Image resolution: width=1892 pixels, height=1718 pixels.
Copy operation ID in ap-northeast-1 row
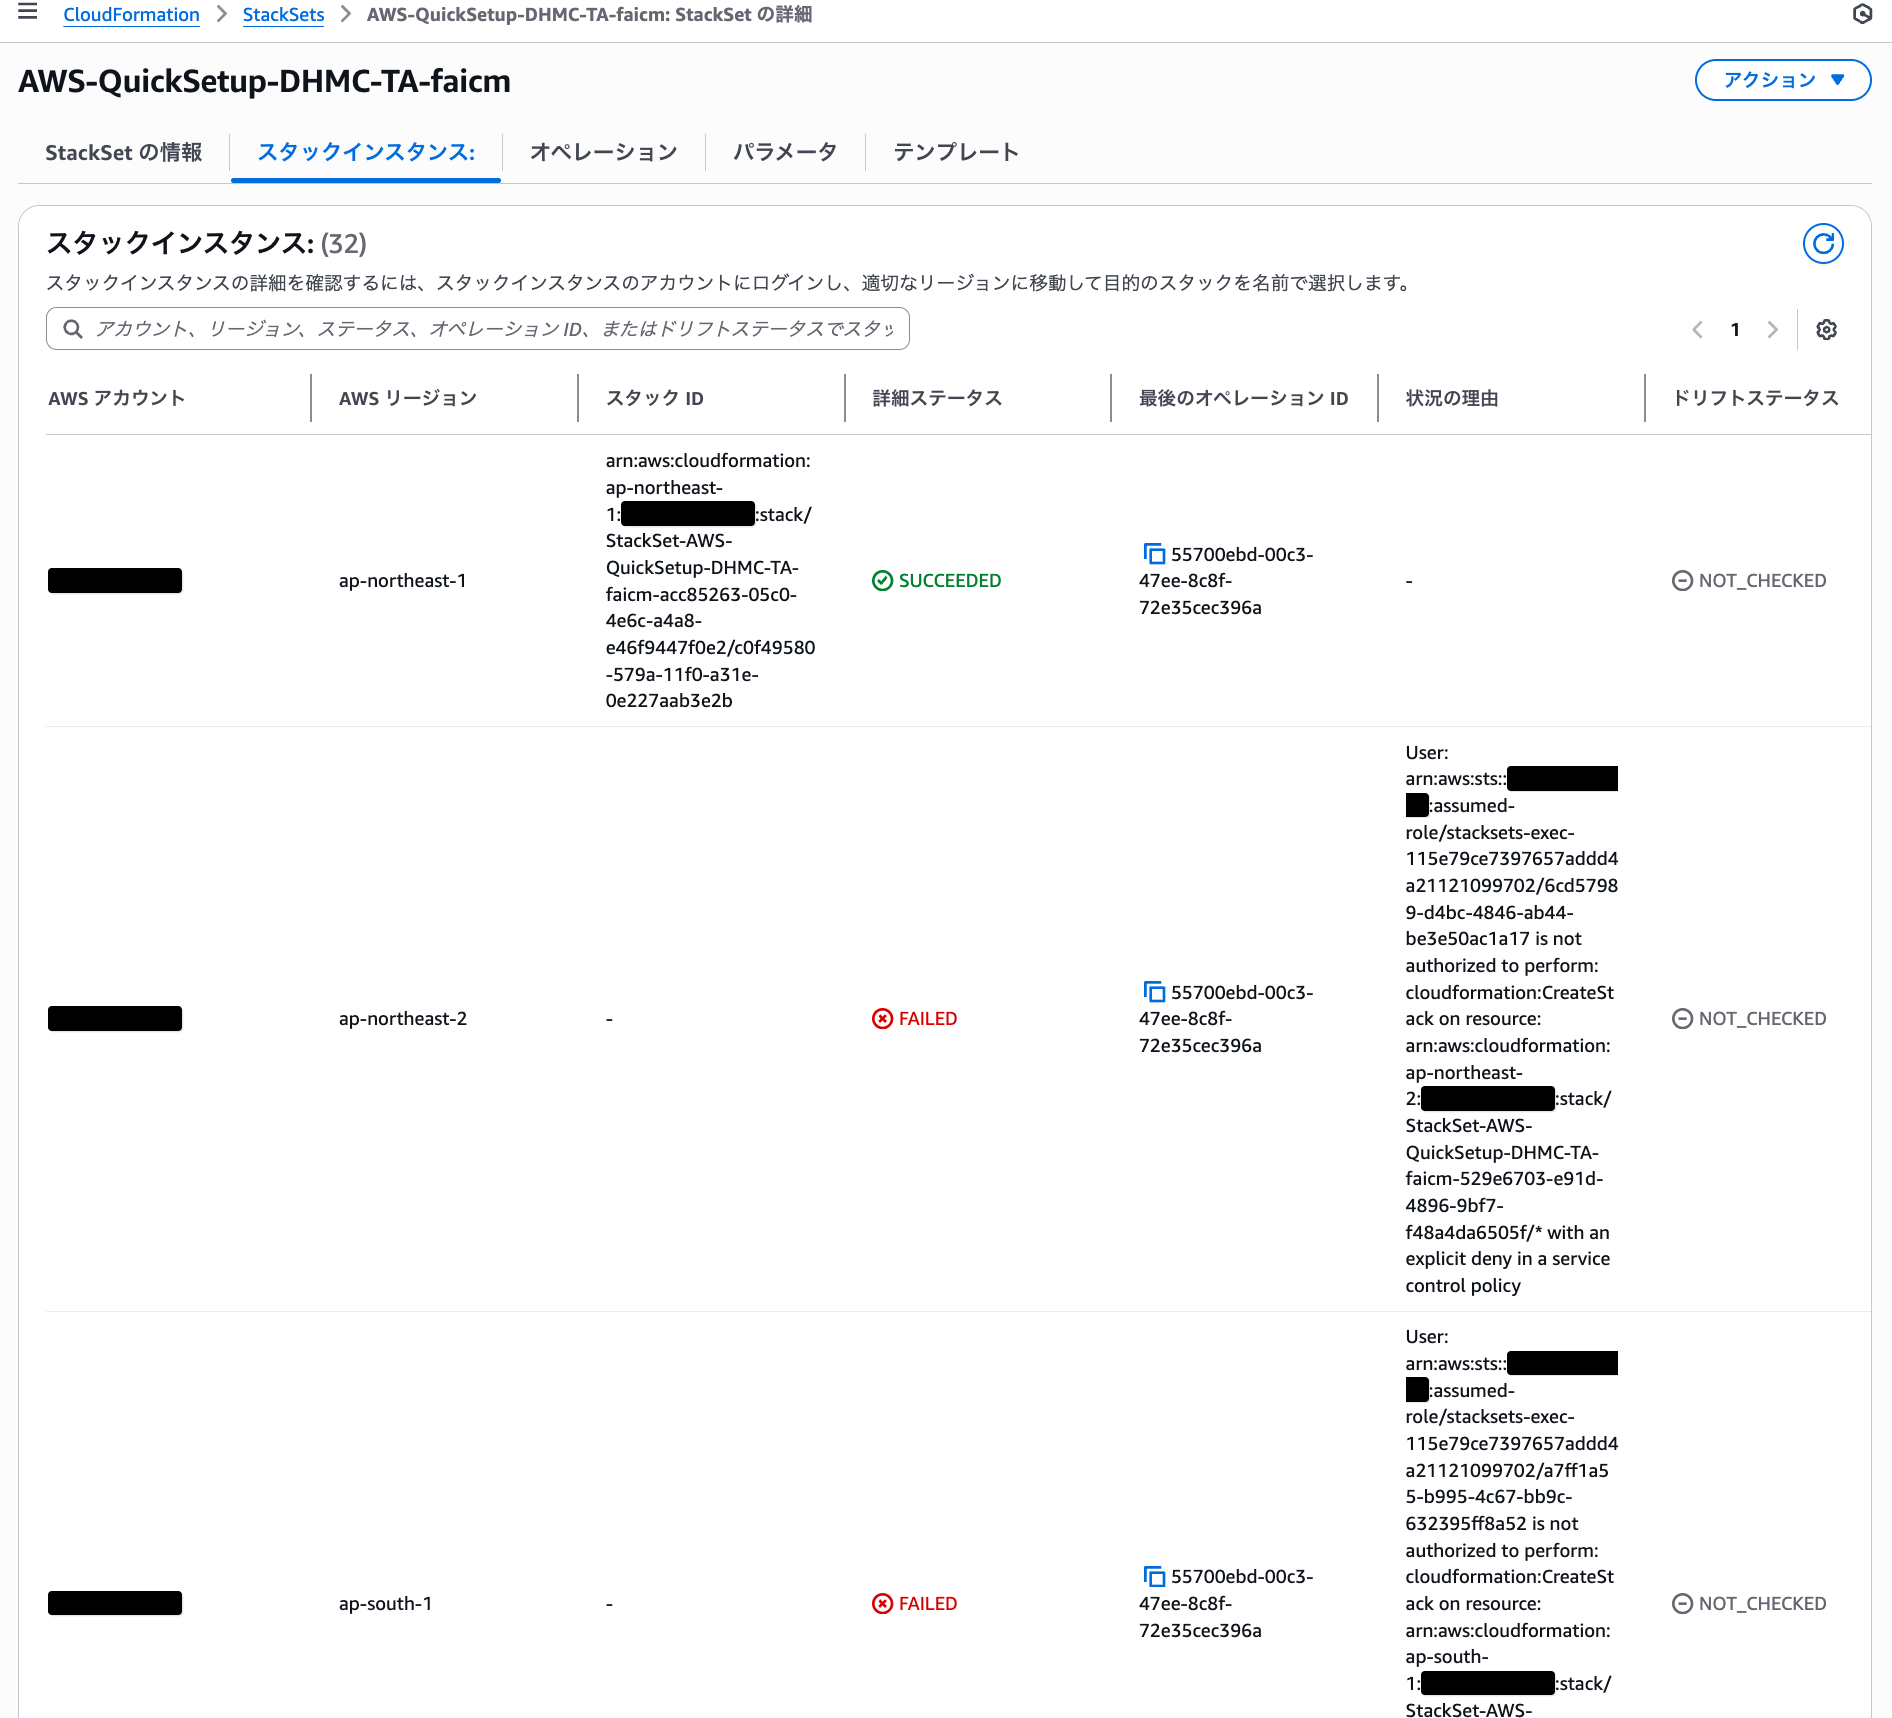[x=1154, y=554]
